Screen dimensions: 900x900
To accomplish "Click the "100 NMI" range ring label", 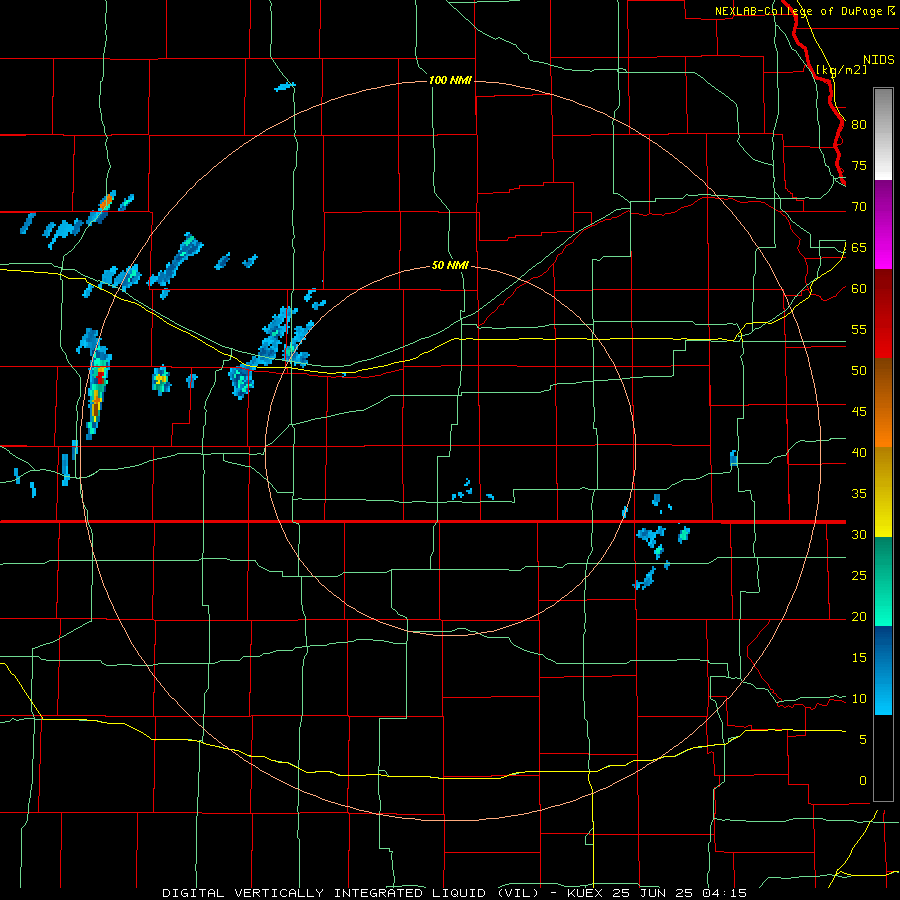I will point(450,80).
